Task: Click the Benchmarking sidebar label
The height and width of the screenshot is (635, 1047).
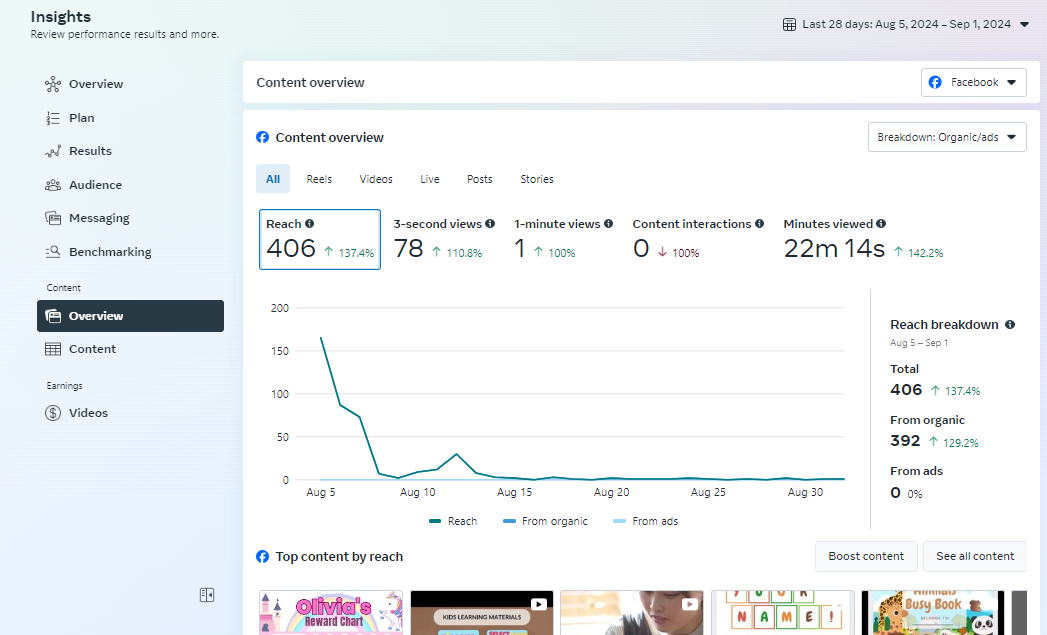Action: (x=110, y=252)
